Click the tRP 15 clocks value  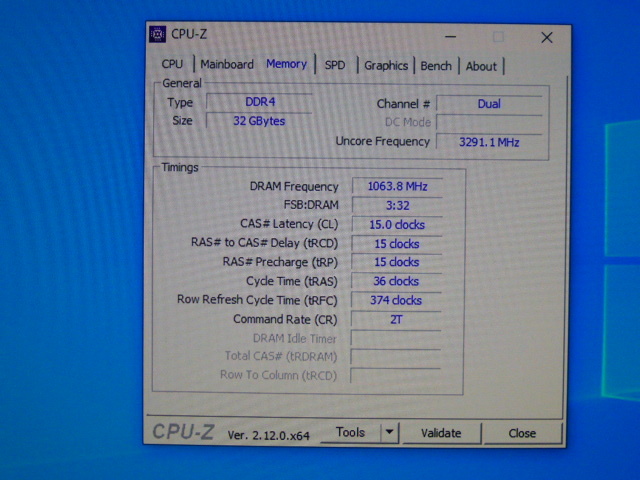click(x=396, y=262)
